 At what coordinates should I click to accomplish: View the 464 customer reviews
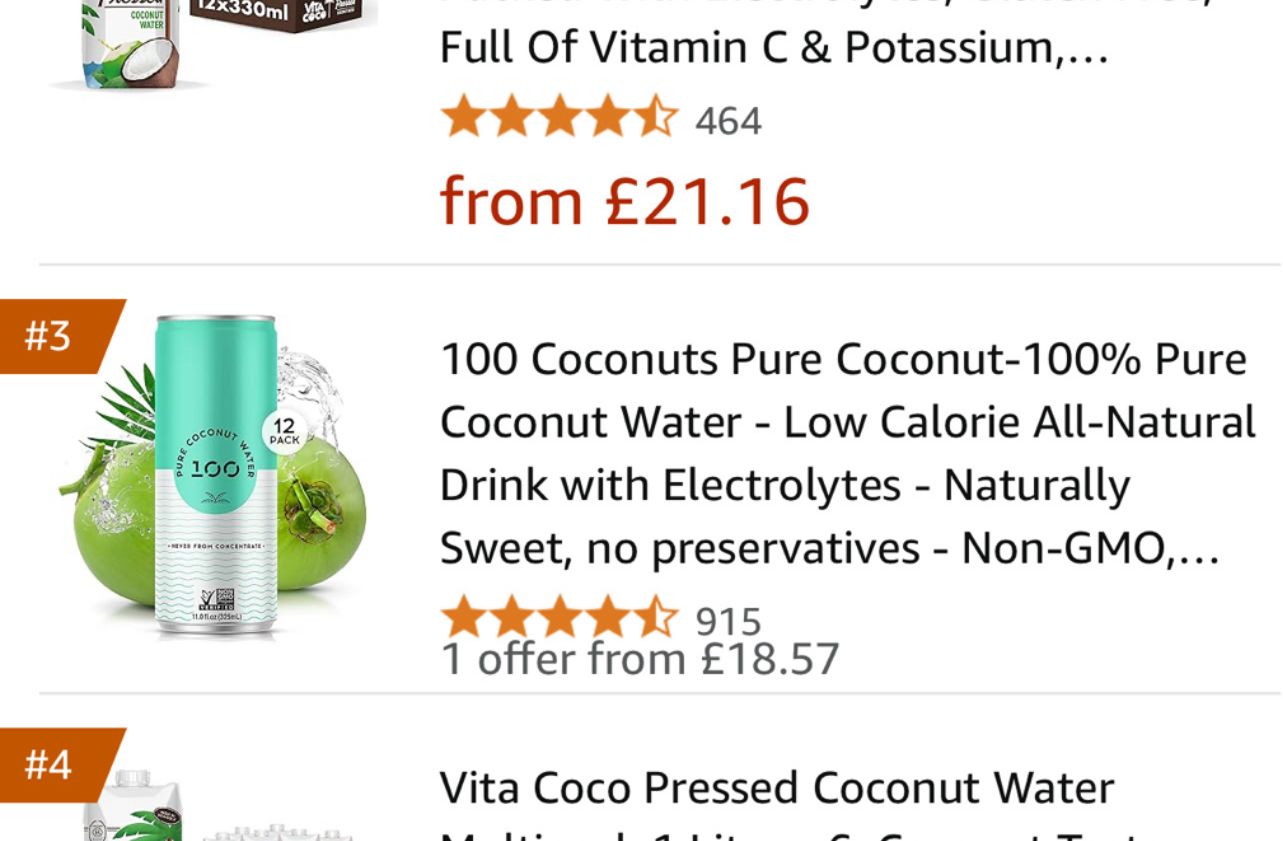click(x=728, y=121)
